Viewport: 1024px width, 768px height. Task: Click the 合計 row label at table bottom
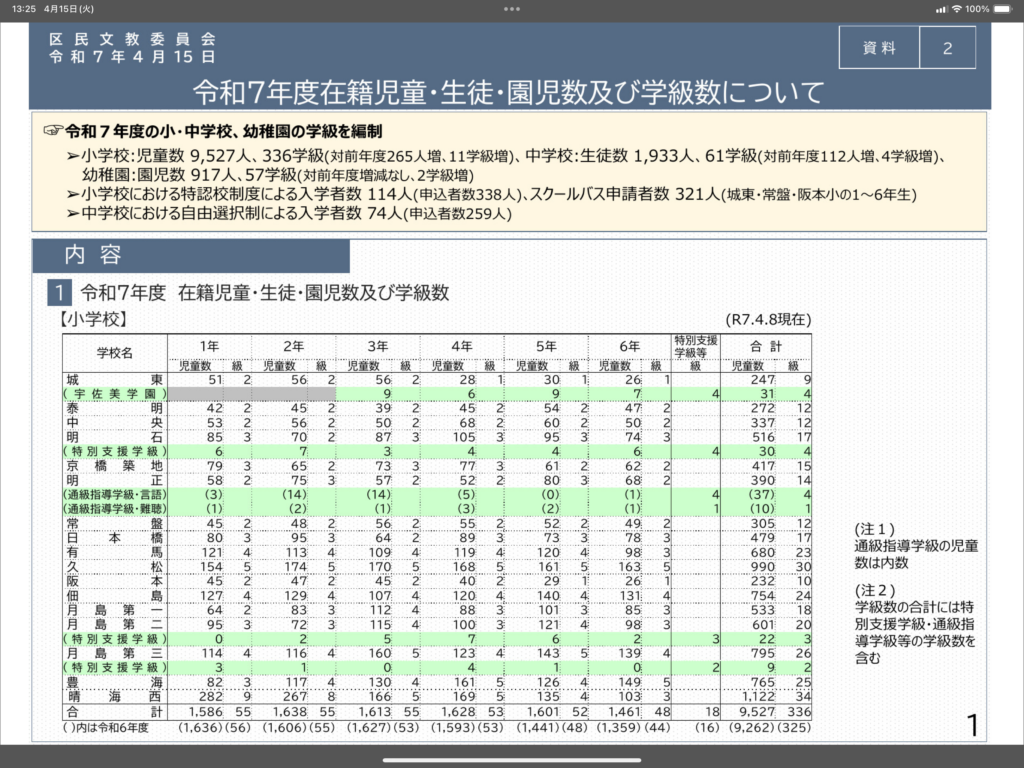tap(114, 712)
